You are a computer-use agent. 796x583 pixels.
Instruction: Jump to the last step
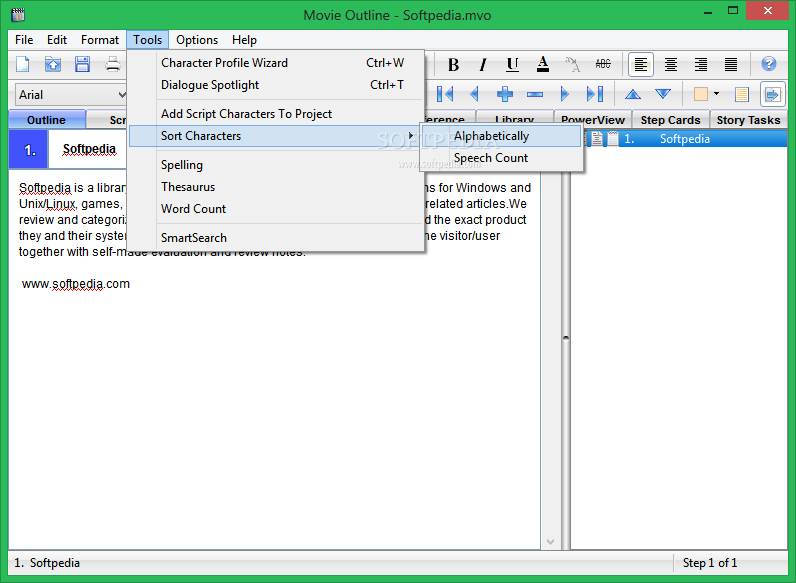[594, 94]
